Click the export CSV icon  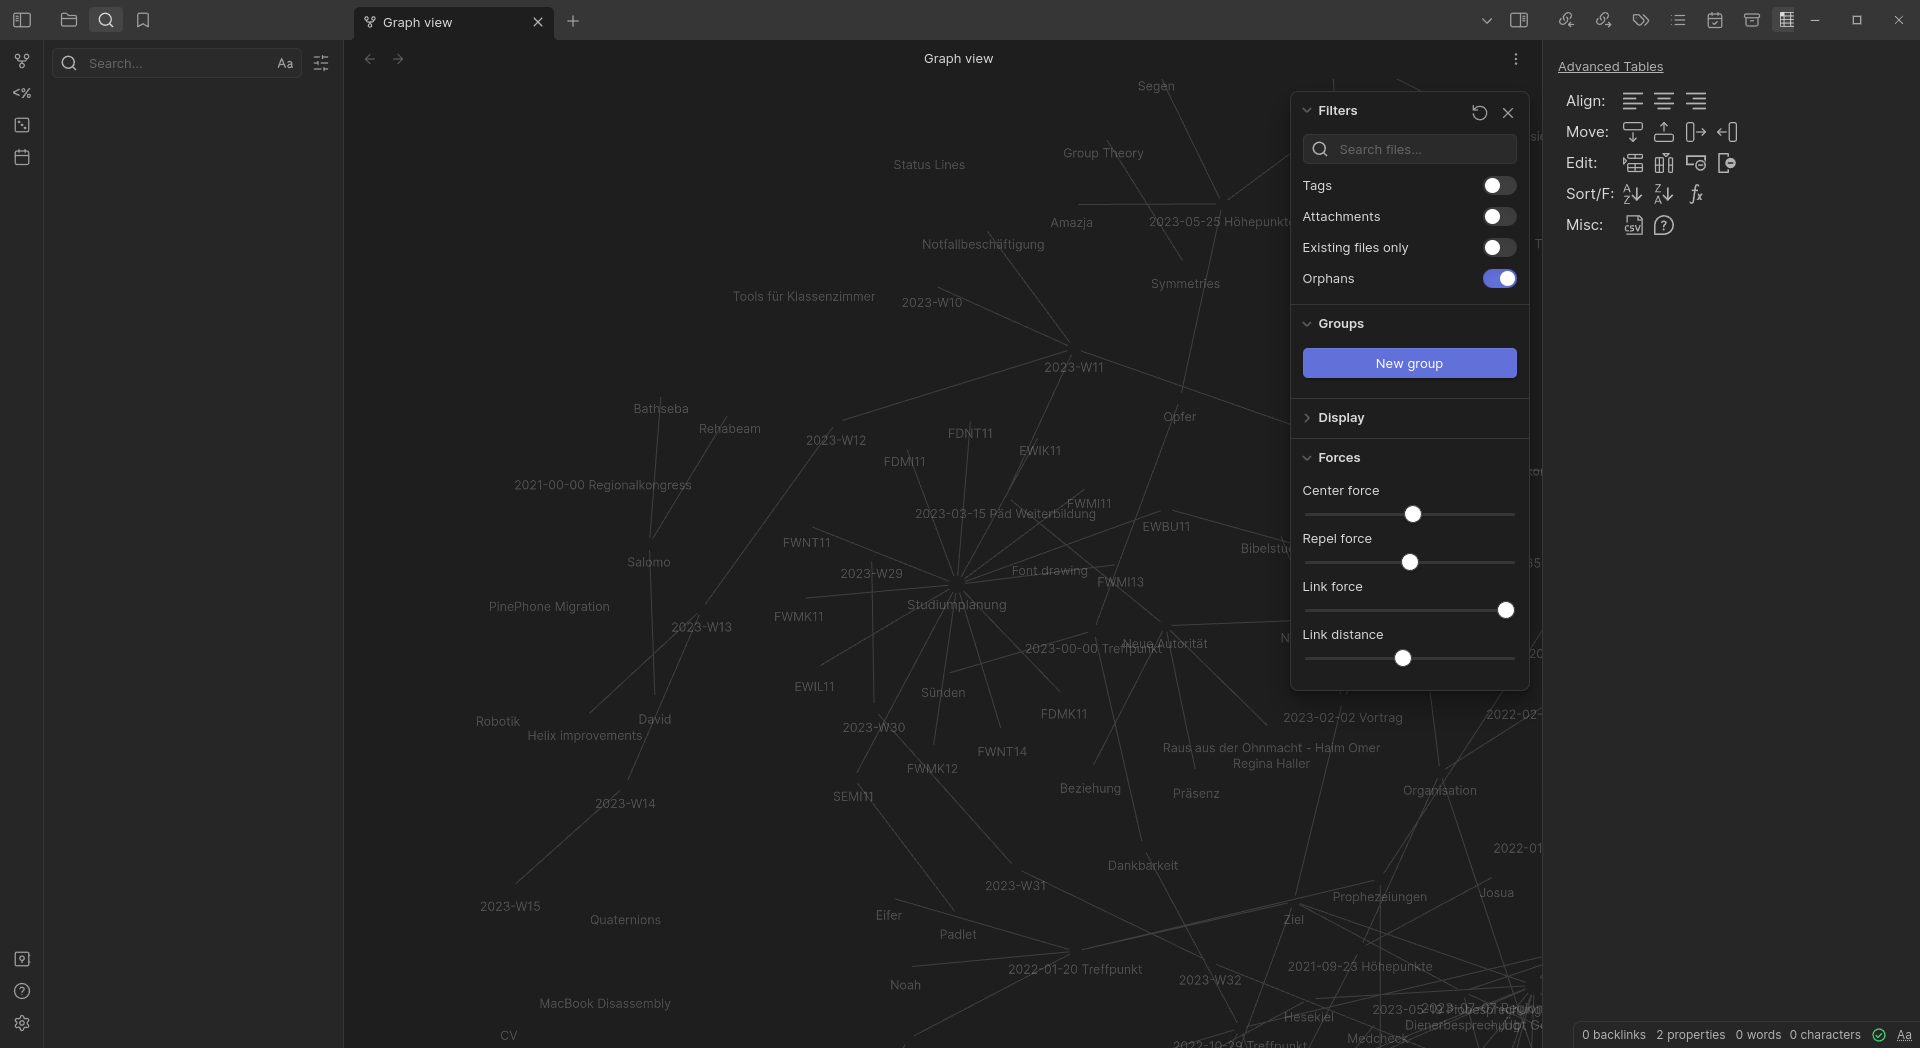pos(1632,225)
